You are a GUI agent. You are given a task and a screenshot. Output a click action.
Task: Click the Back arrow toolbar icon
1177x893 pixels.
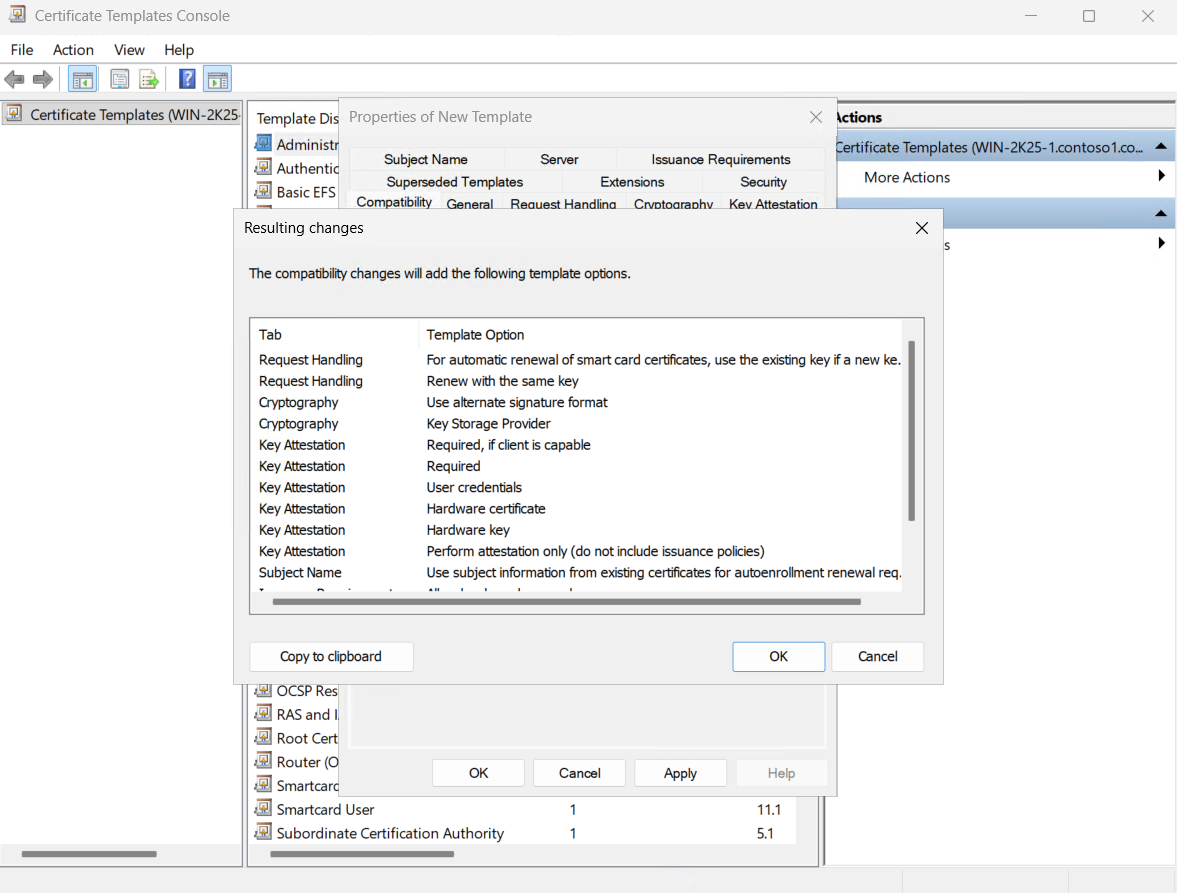tap(14, 79)
